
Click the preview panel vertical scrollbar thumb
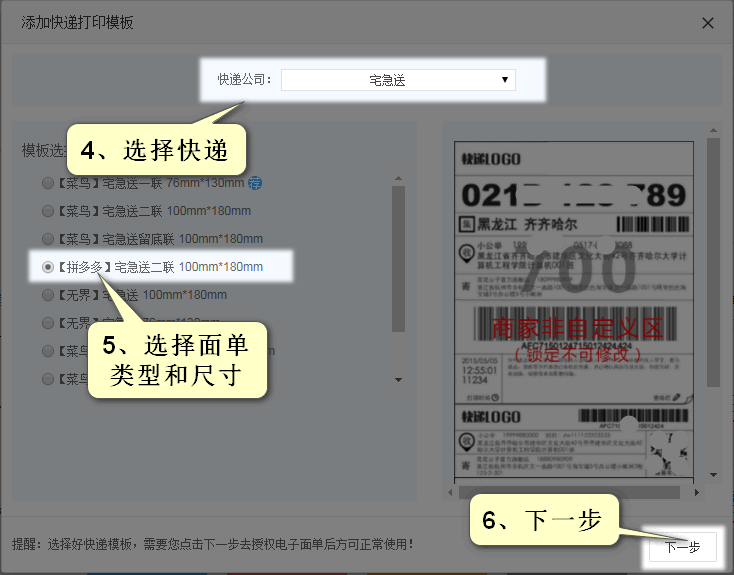pyautogui.click(x=713, y=262)
